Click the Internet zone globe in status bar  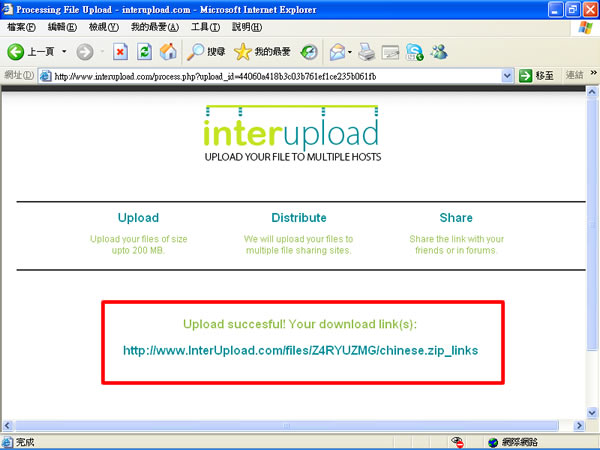pyautogui.click(x=493, y=442)
